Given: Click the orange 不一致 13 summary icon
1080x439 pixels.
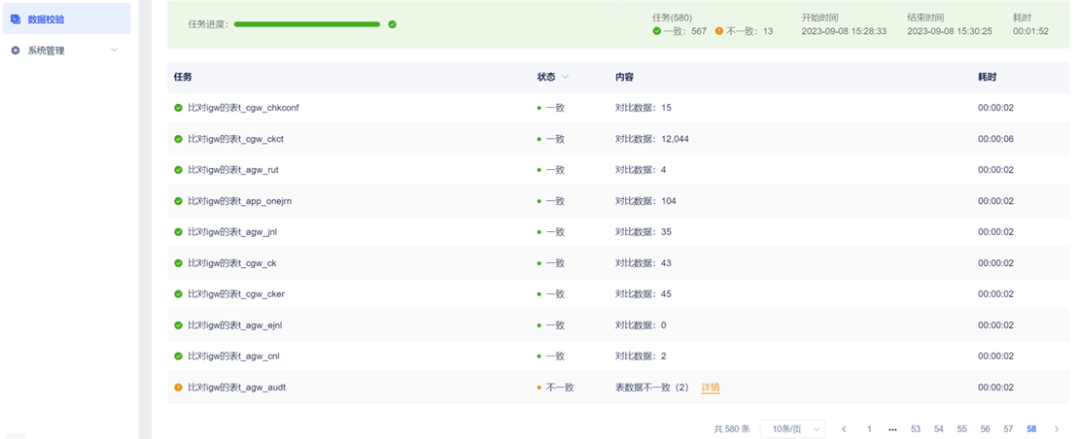Looking at the screenshot, I should 719,31.
